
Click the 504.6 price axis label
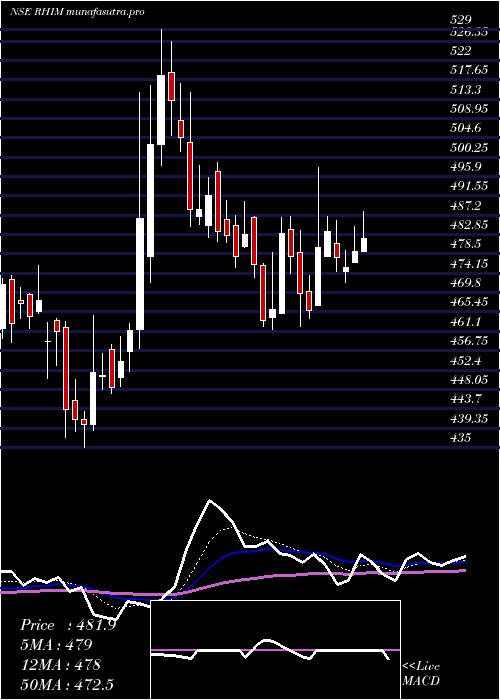coord(466,129)
